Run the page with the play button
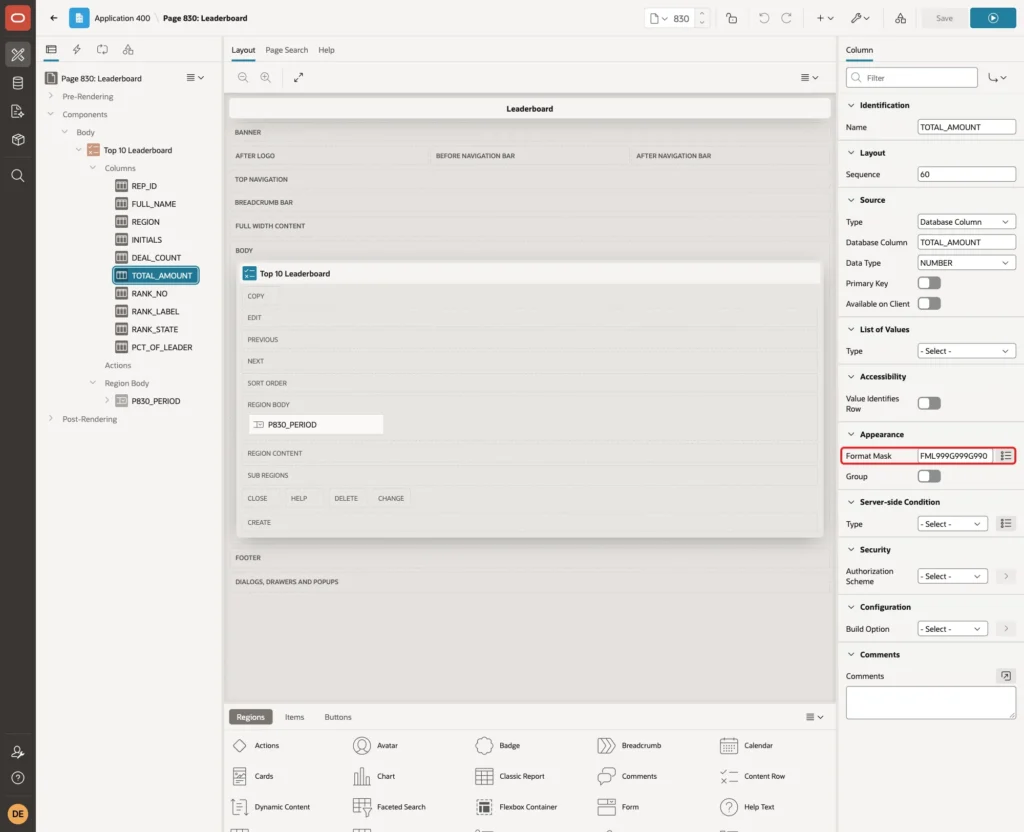The height and width of the screenshot is (832, 1024). [x=992, y=18]
